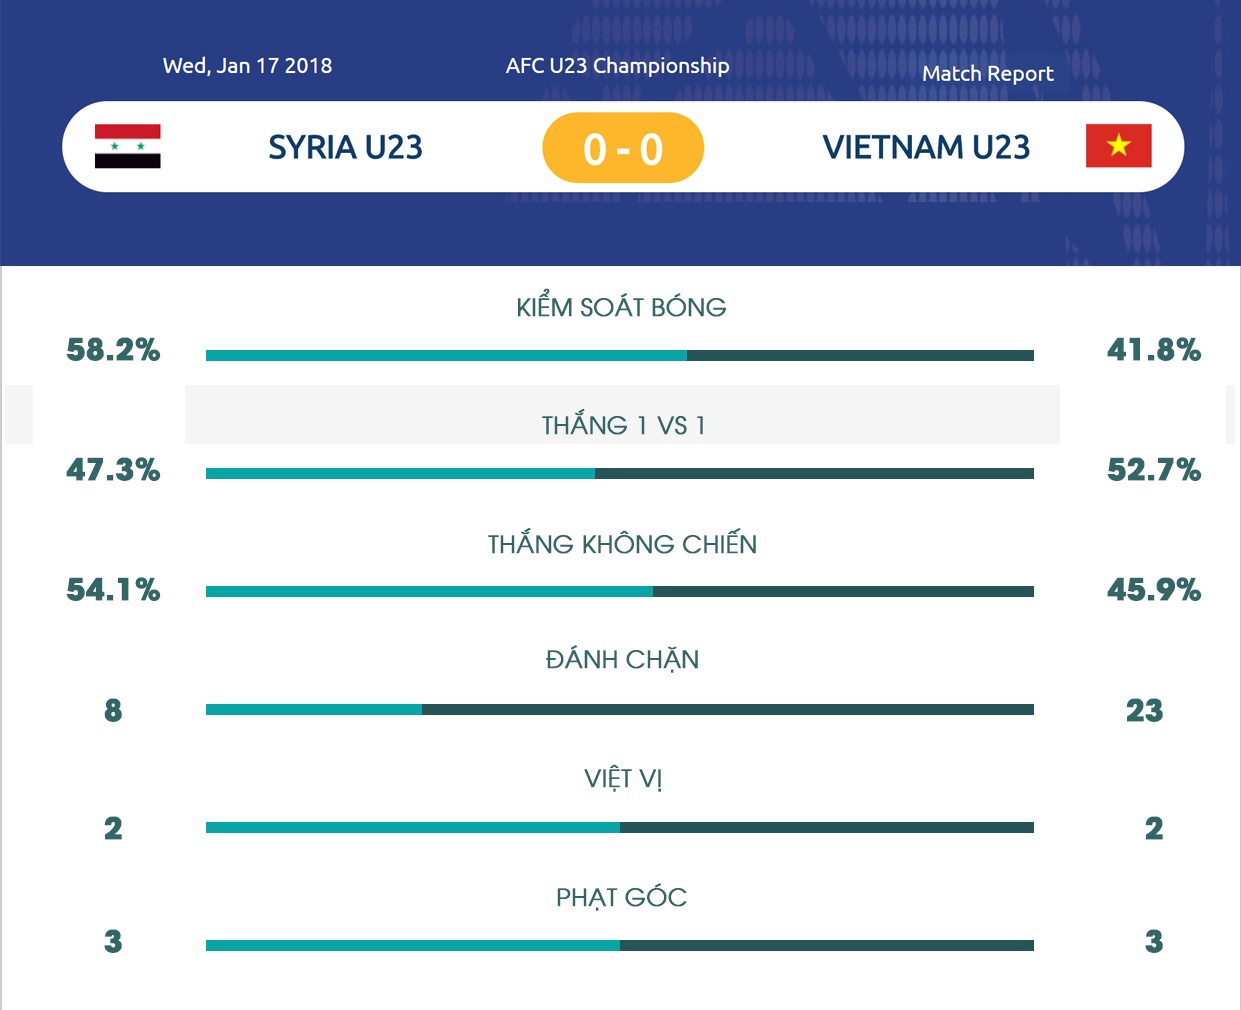
Task: Click the KIỂM SOÁT BÓNG stat label
Action: (x=621, y=307)
